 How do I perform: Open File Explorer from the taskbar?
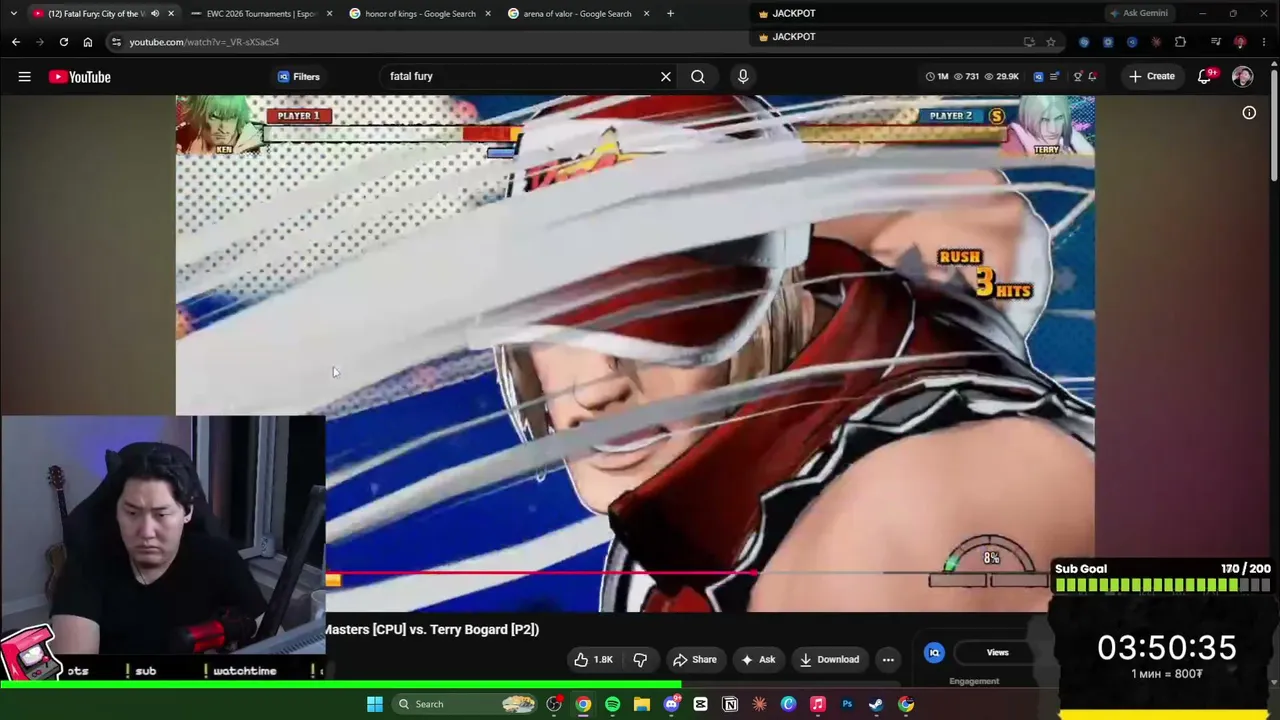[x=642, y=704]
